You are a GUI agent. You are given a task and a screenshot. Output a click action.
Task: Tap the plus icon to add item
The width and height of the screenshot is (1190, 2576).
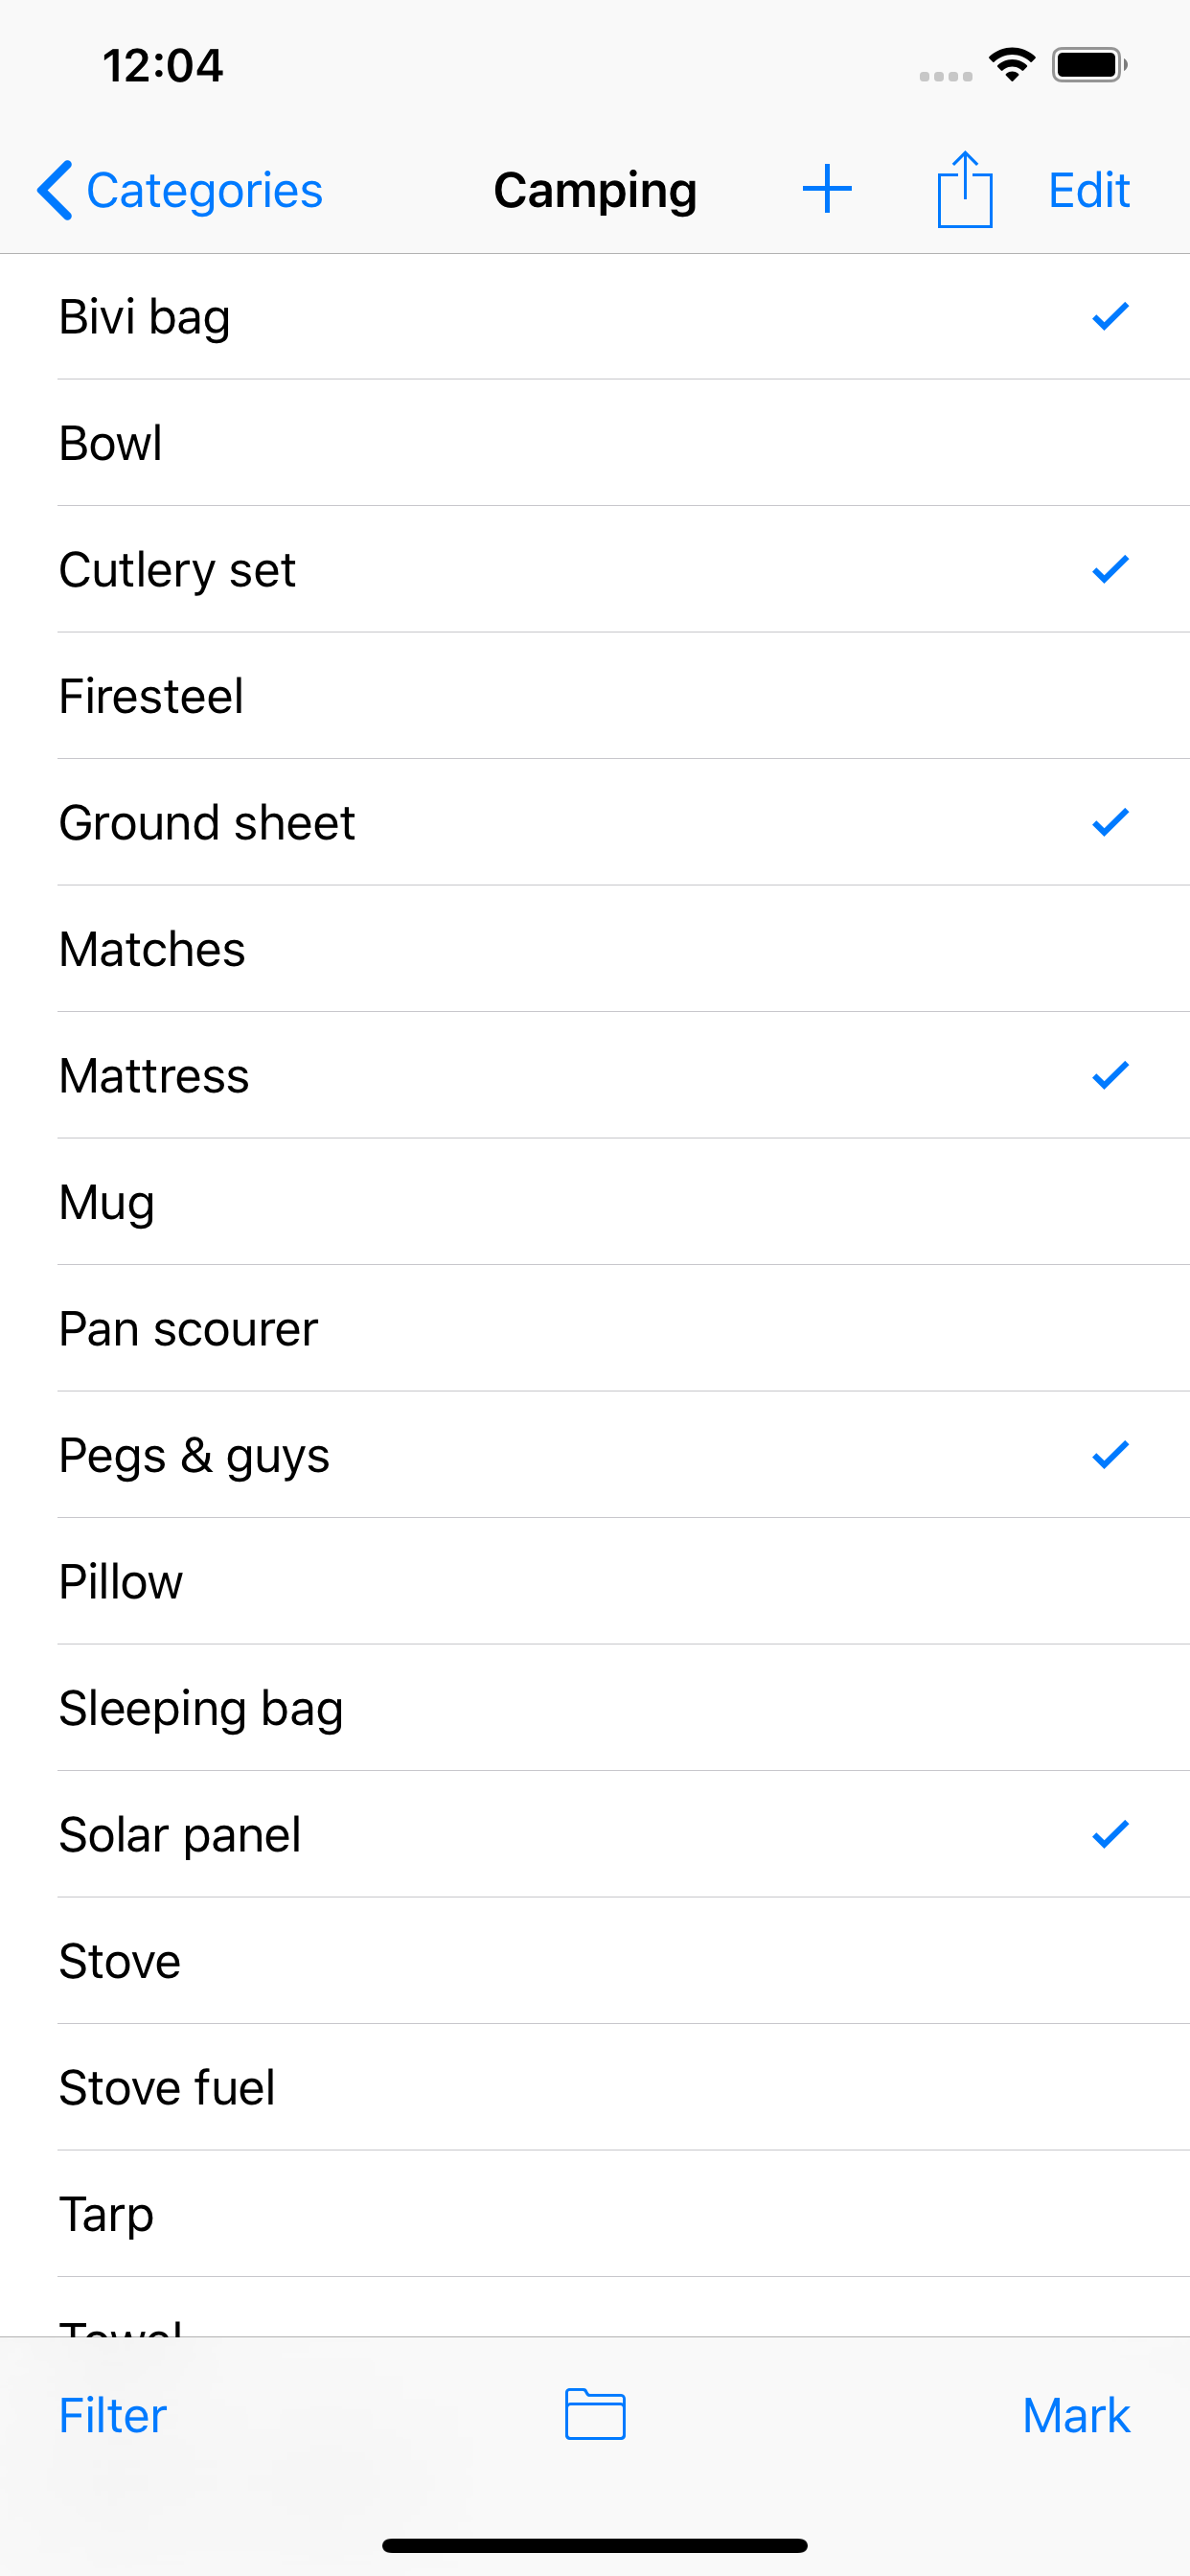pos(827,190)
